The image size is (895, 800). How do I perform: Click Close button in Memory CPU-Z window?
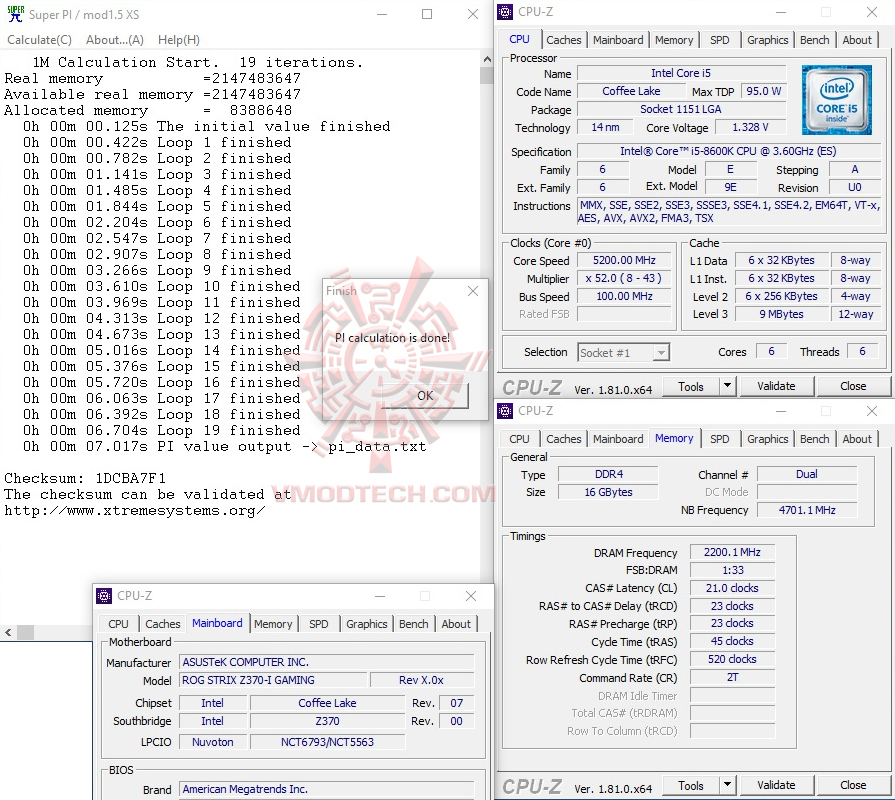pos(853,785)
